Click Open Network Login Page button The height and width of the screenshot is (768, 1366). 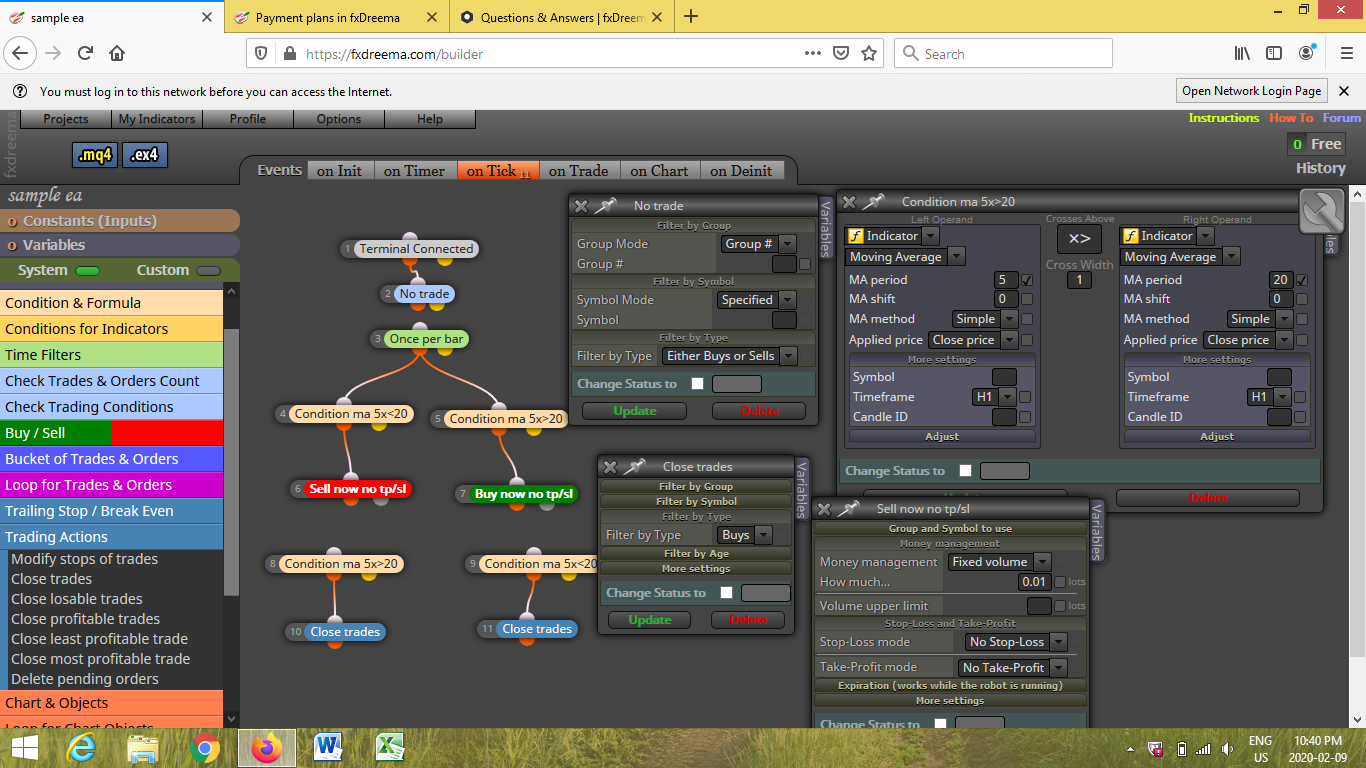(1251, 91)
